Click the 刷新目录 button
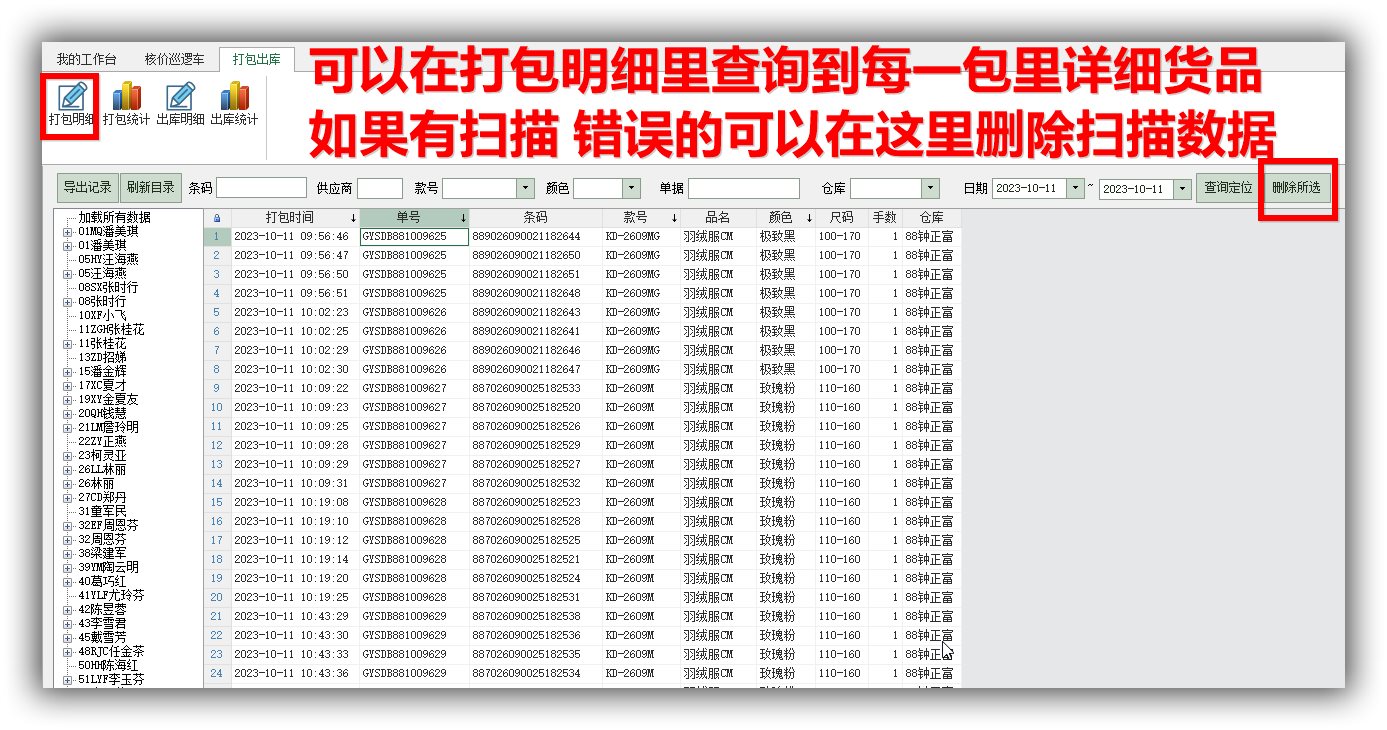The width and height of the screenshot is (1387, 730). [x=150, y=188]
